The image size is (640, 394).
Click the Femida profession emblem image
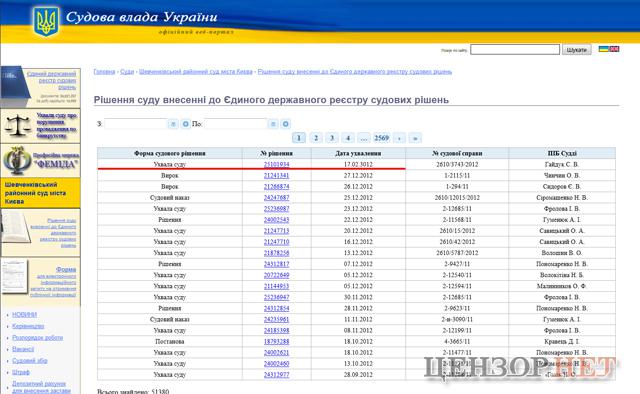17,160
